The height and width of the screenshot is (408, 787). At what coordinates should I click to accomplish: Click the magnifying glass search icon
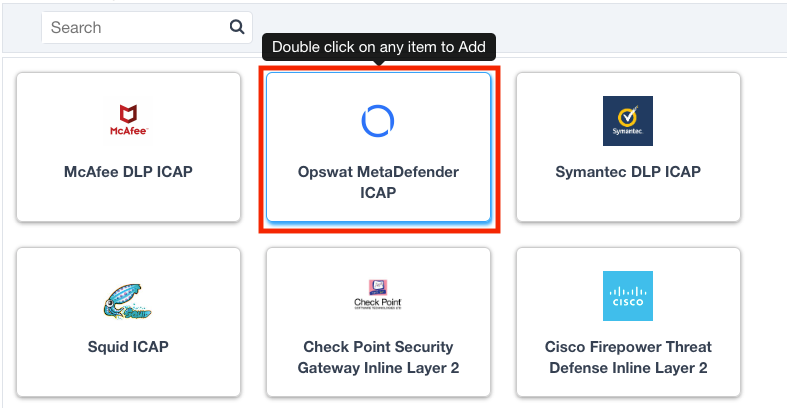pos(237,27)
